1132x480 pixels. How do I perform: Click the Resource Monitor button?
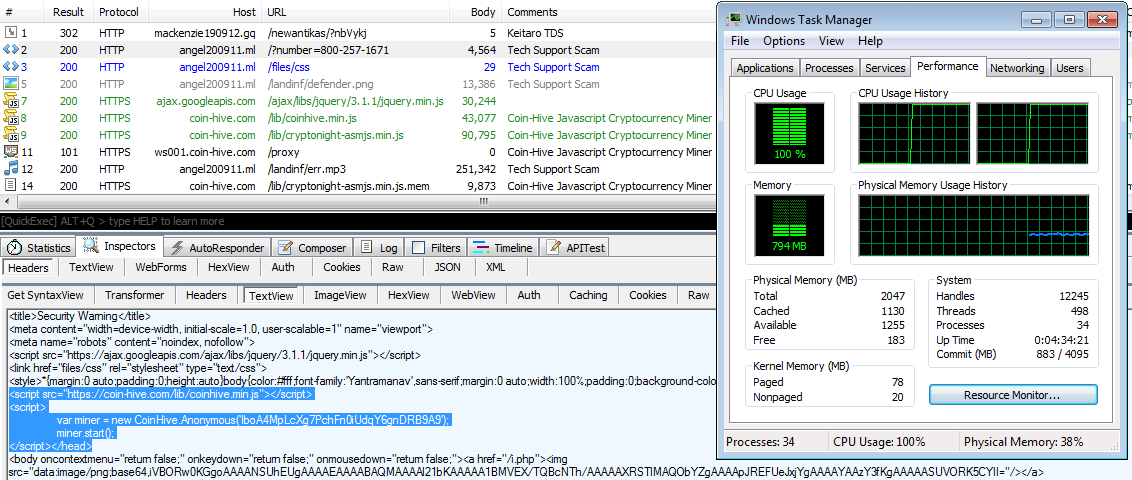[1012, 395]
